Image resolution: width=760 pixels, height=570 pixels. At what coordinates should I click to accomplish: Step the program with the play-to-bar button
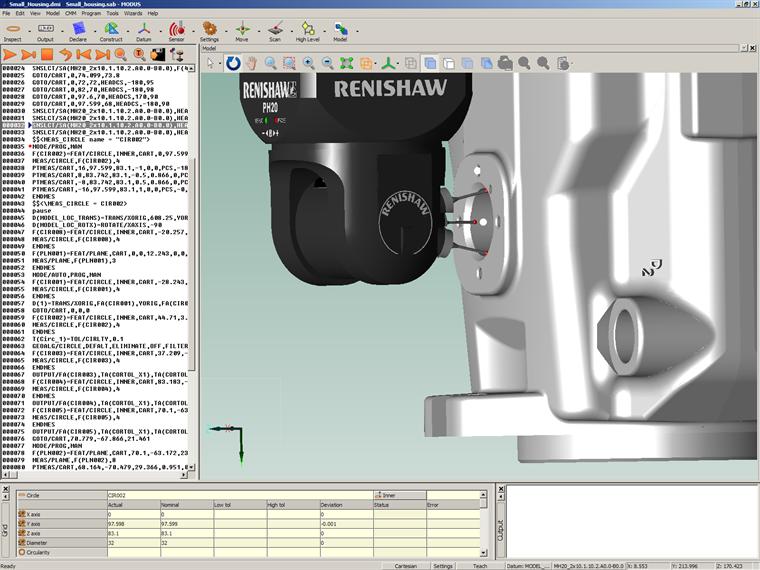pyautogui.click(x=29, y=55)
